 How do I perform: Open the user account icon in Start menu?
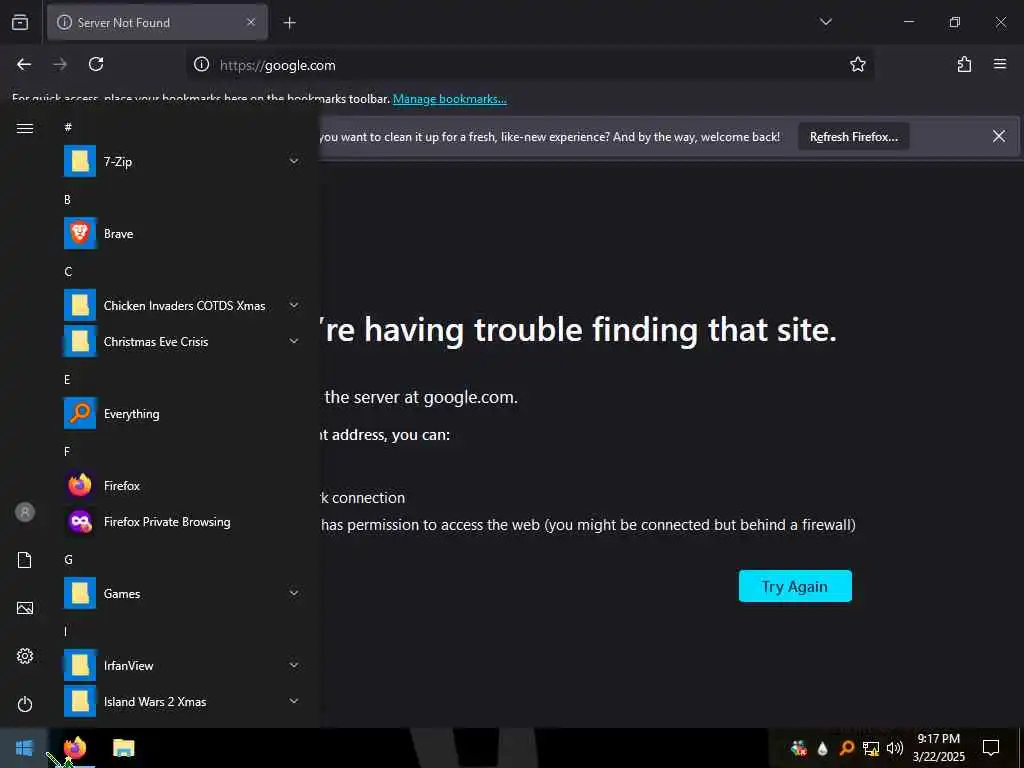click(25, 512)
